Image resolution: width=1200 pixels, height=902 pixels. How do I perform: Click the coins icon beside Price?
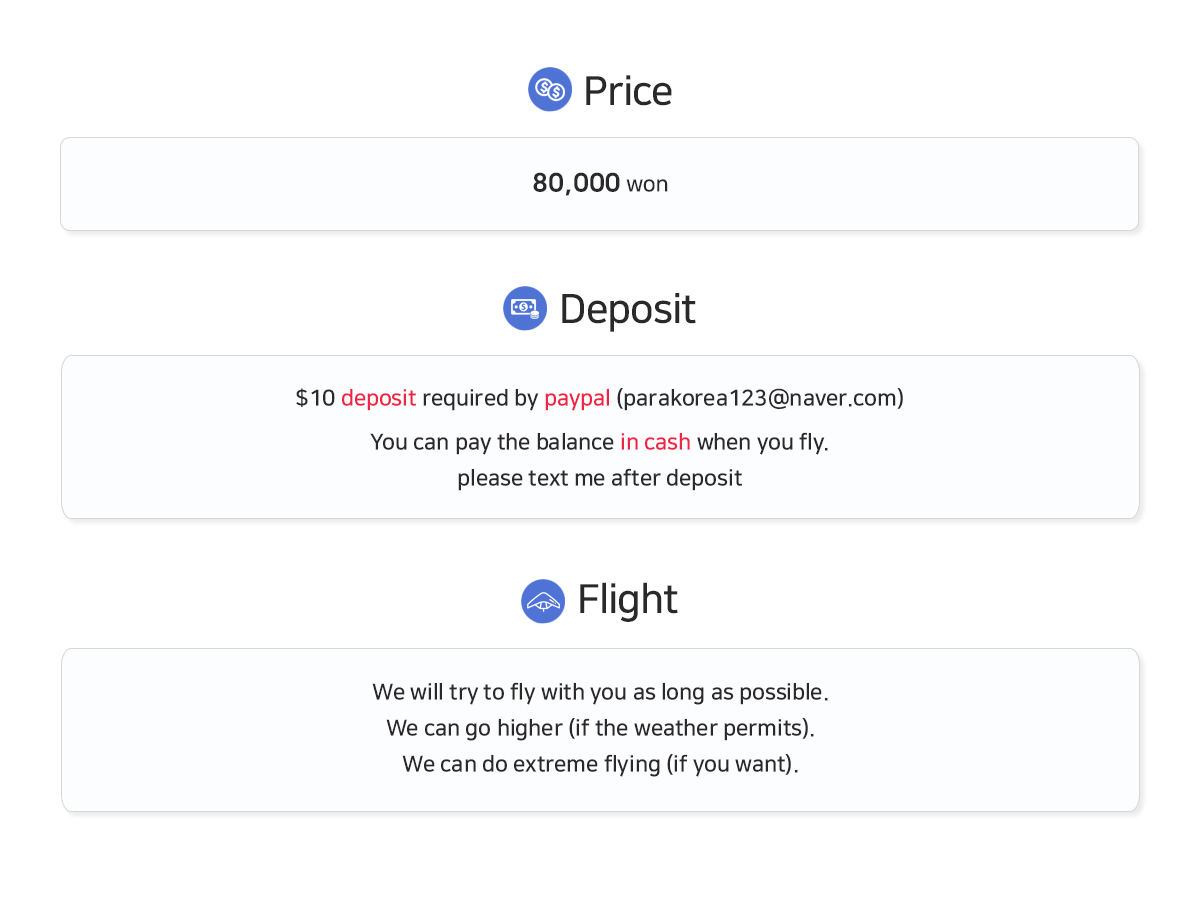click(x=550, y=89)
